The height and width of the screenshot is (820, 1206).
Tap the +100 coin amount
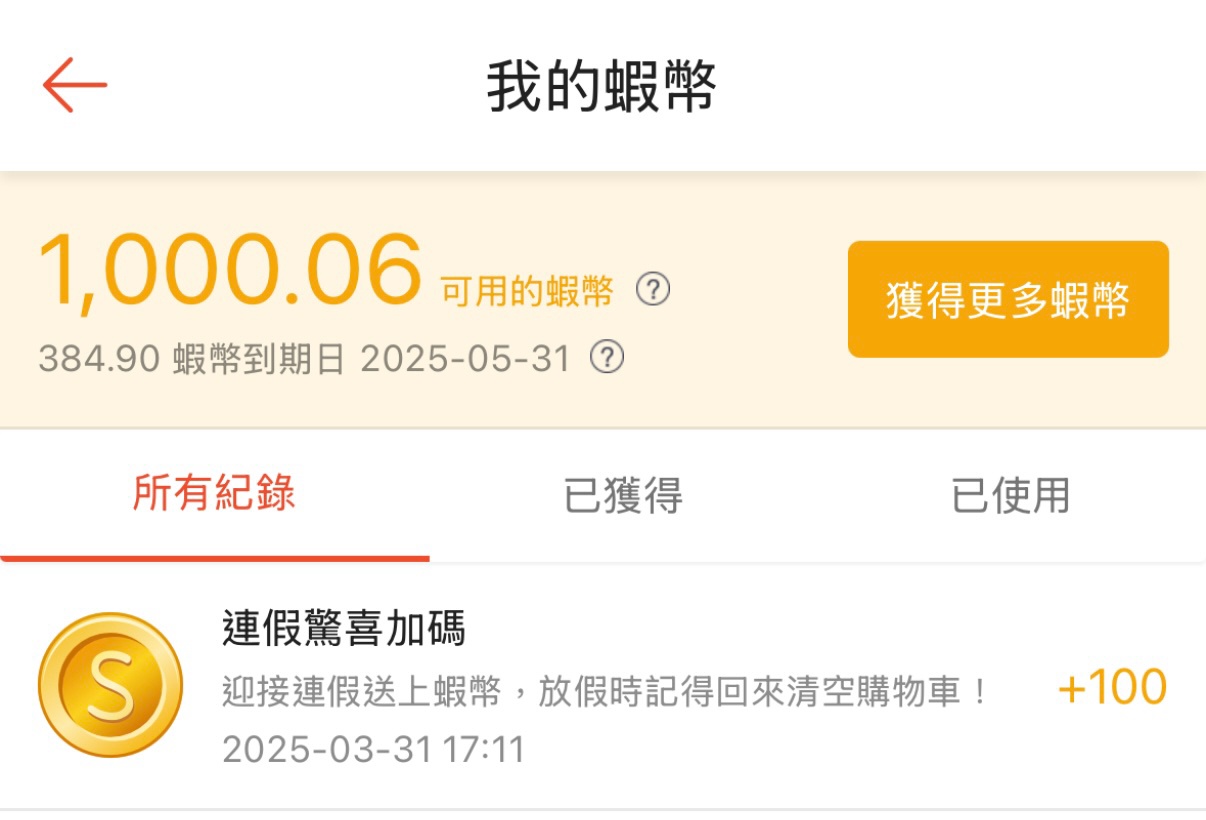1111,688
